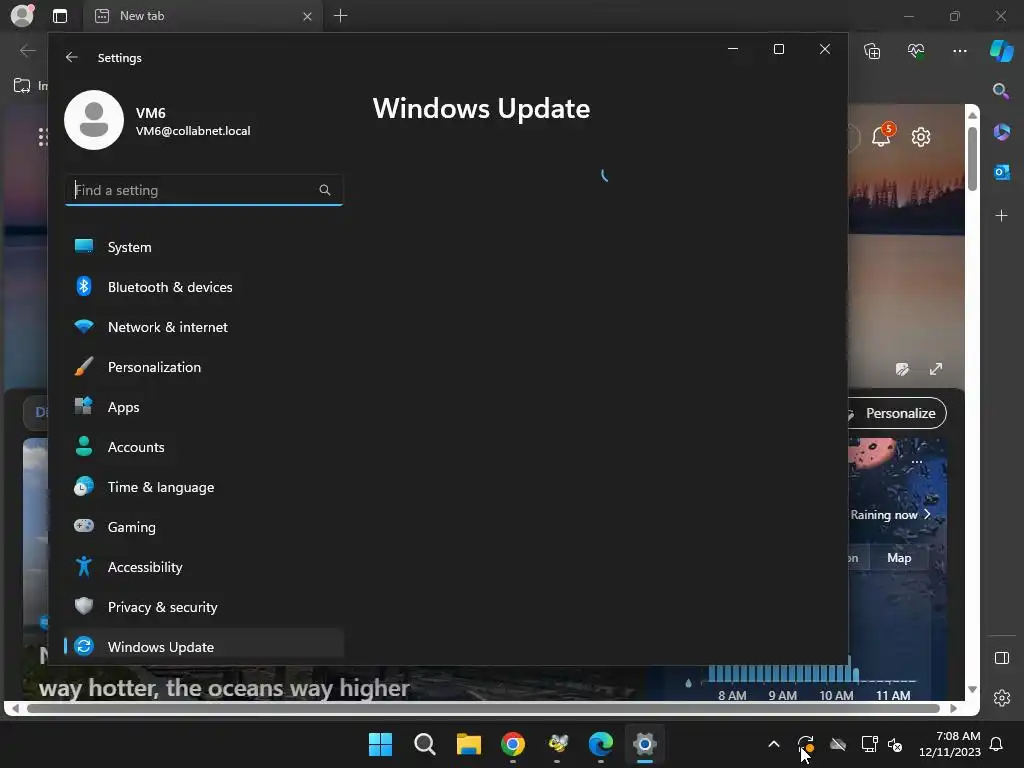Open the System settings category
The width and height of the screenshot is (1024, 768).
coord(204,247)
